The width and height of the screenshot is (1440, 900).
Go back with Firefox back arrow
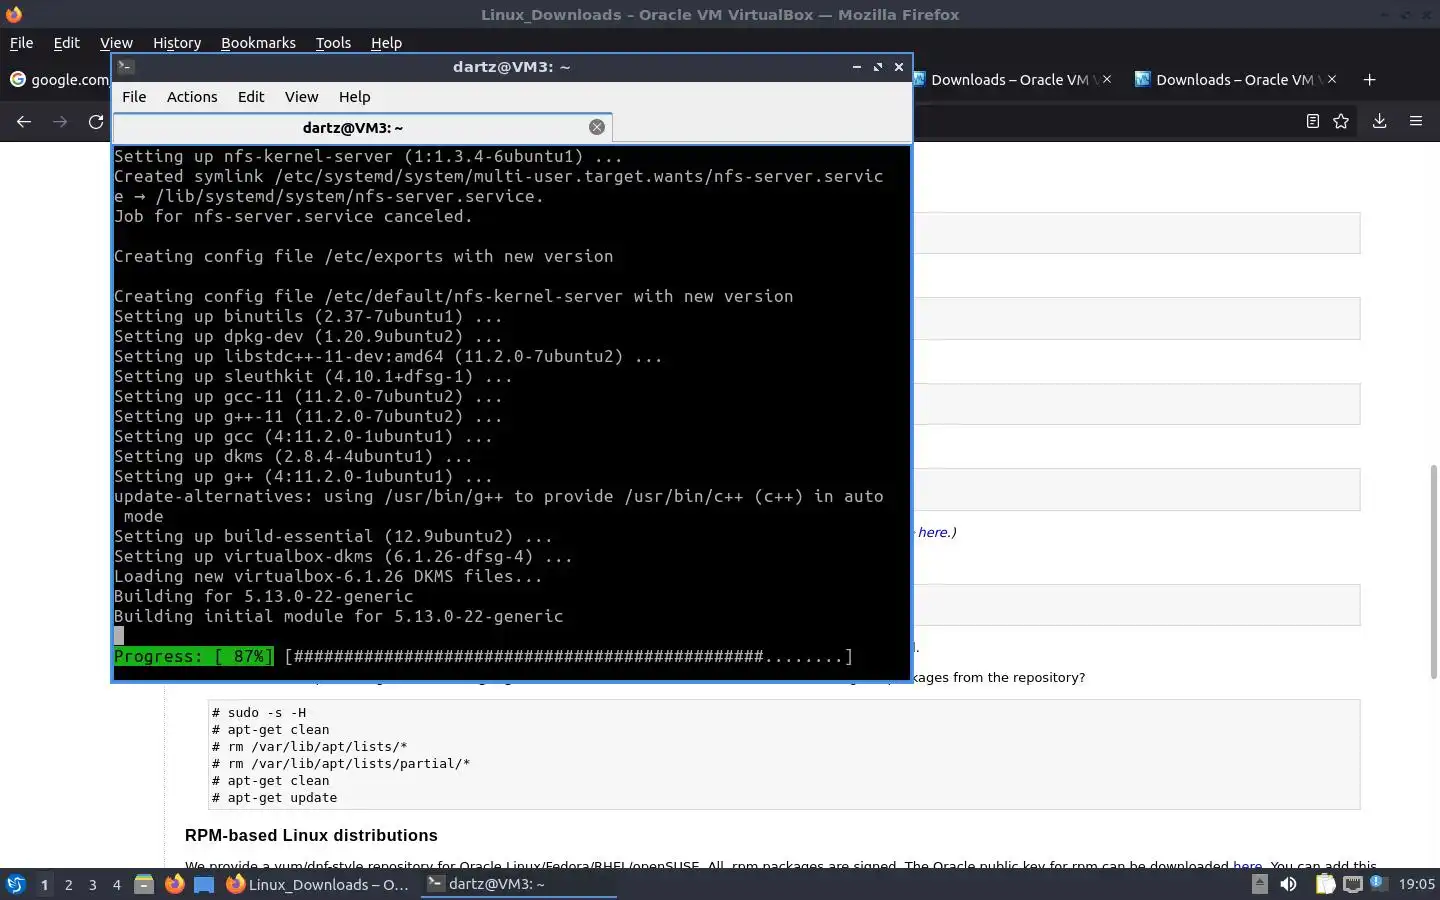[x=24, y=121]
